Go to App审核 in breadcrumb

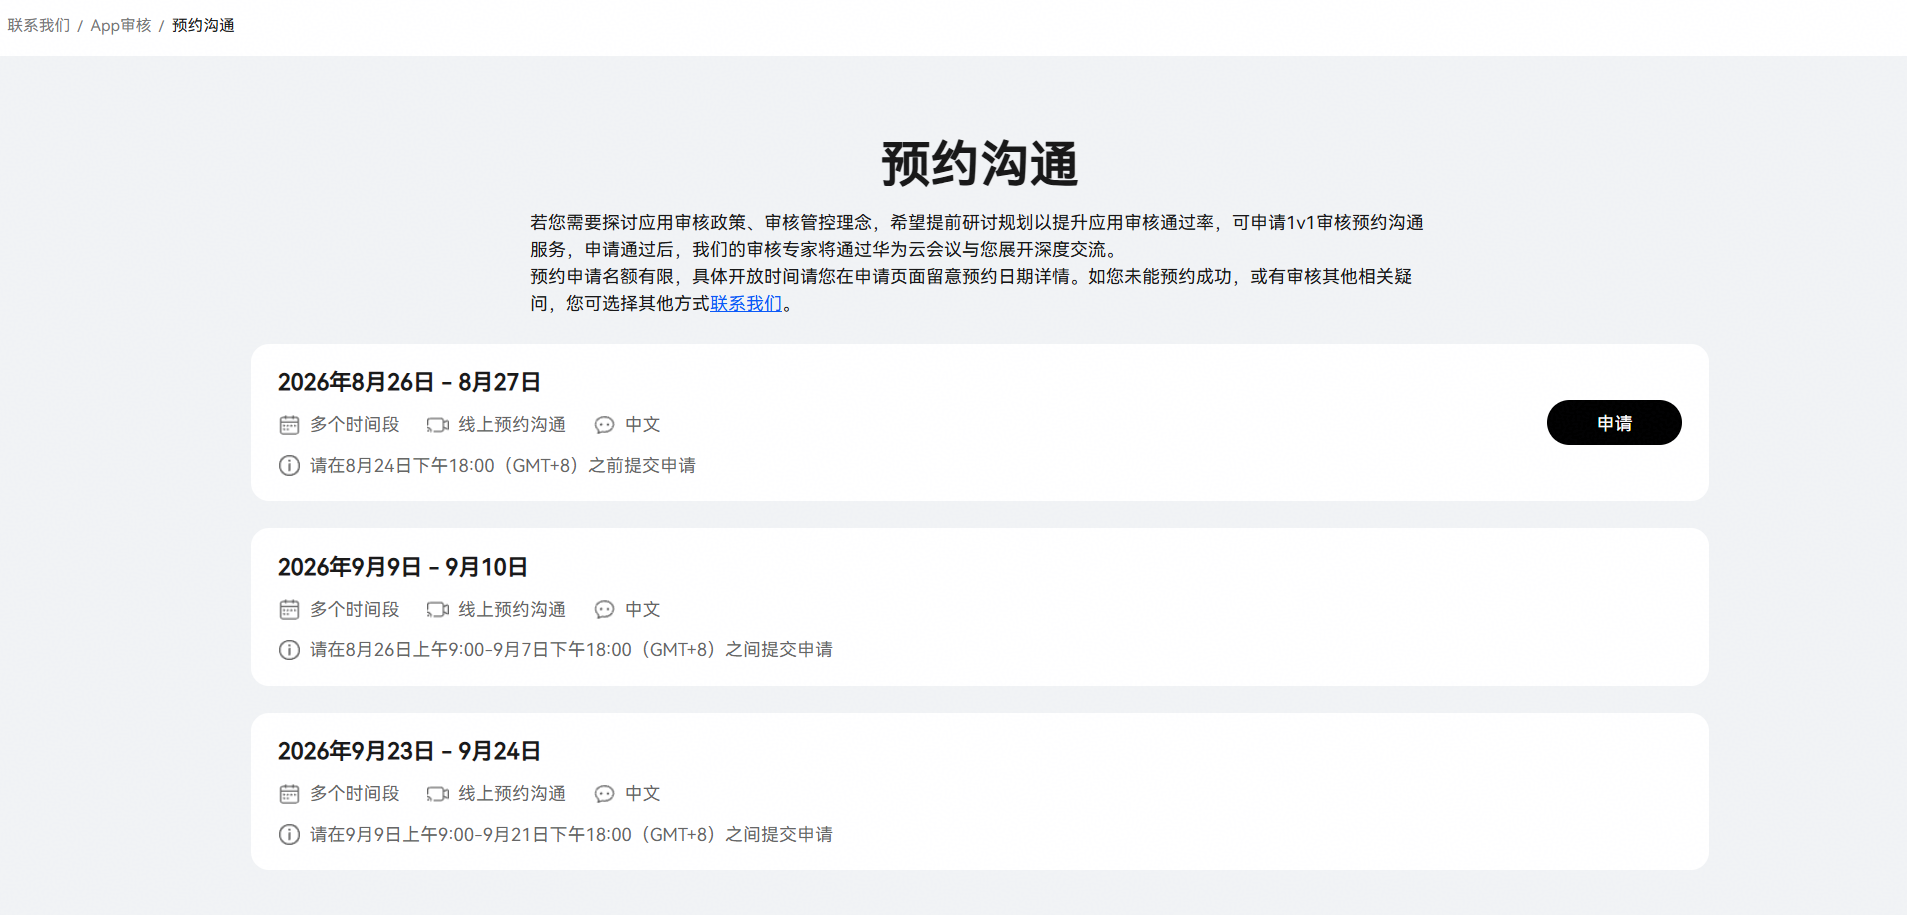[121, 25]
